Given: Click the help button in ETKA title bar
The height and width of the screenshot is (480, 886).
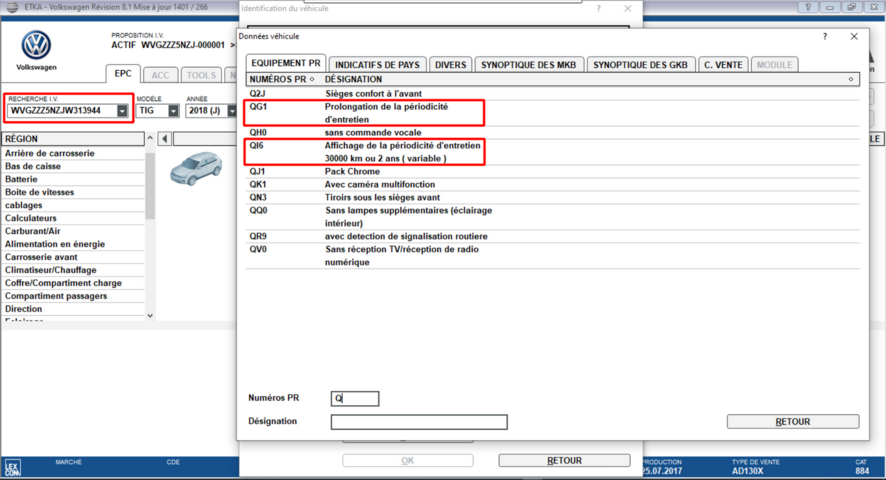Looking at the screenshot, I should pyautogui.click(x=808, y=7).
